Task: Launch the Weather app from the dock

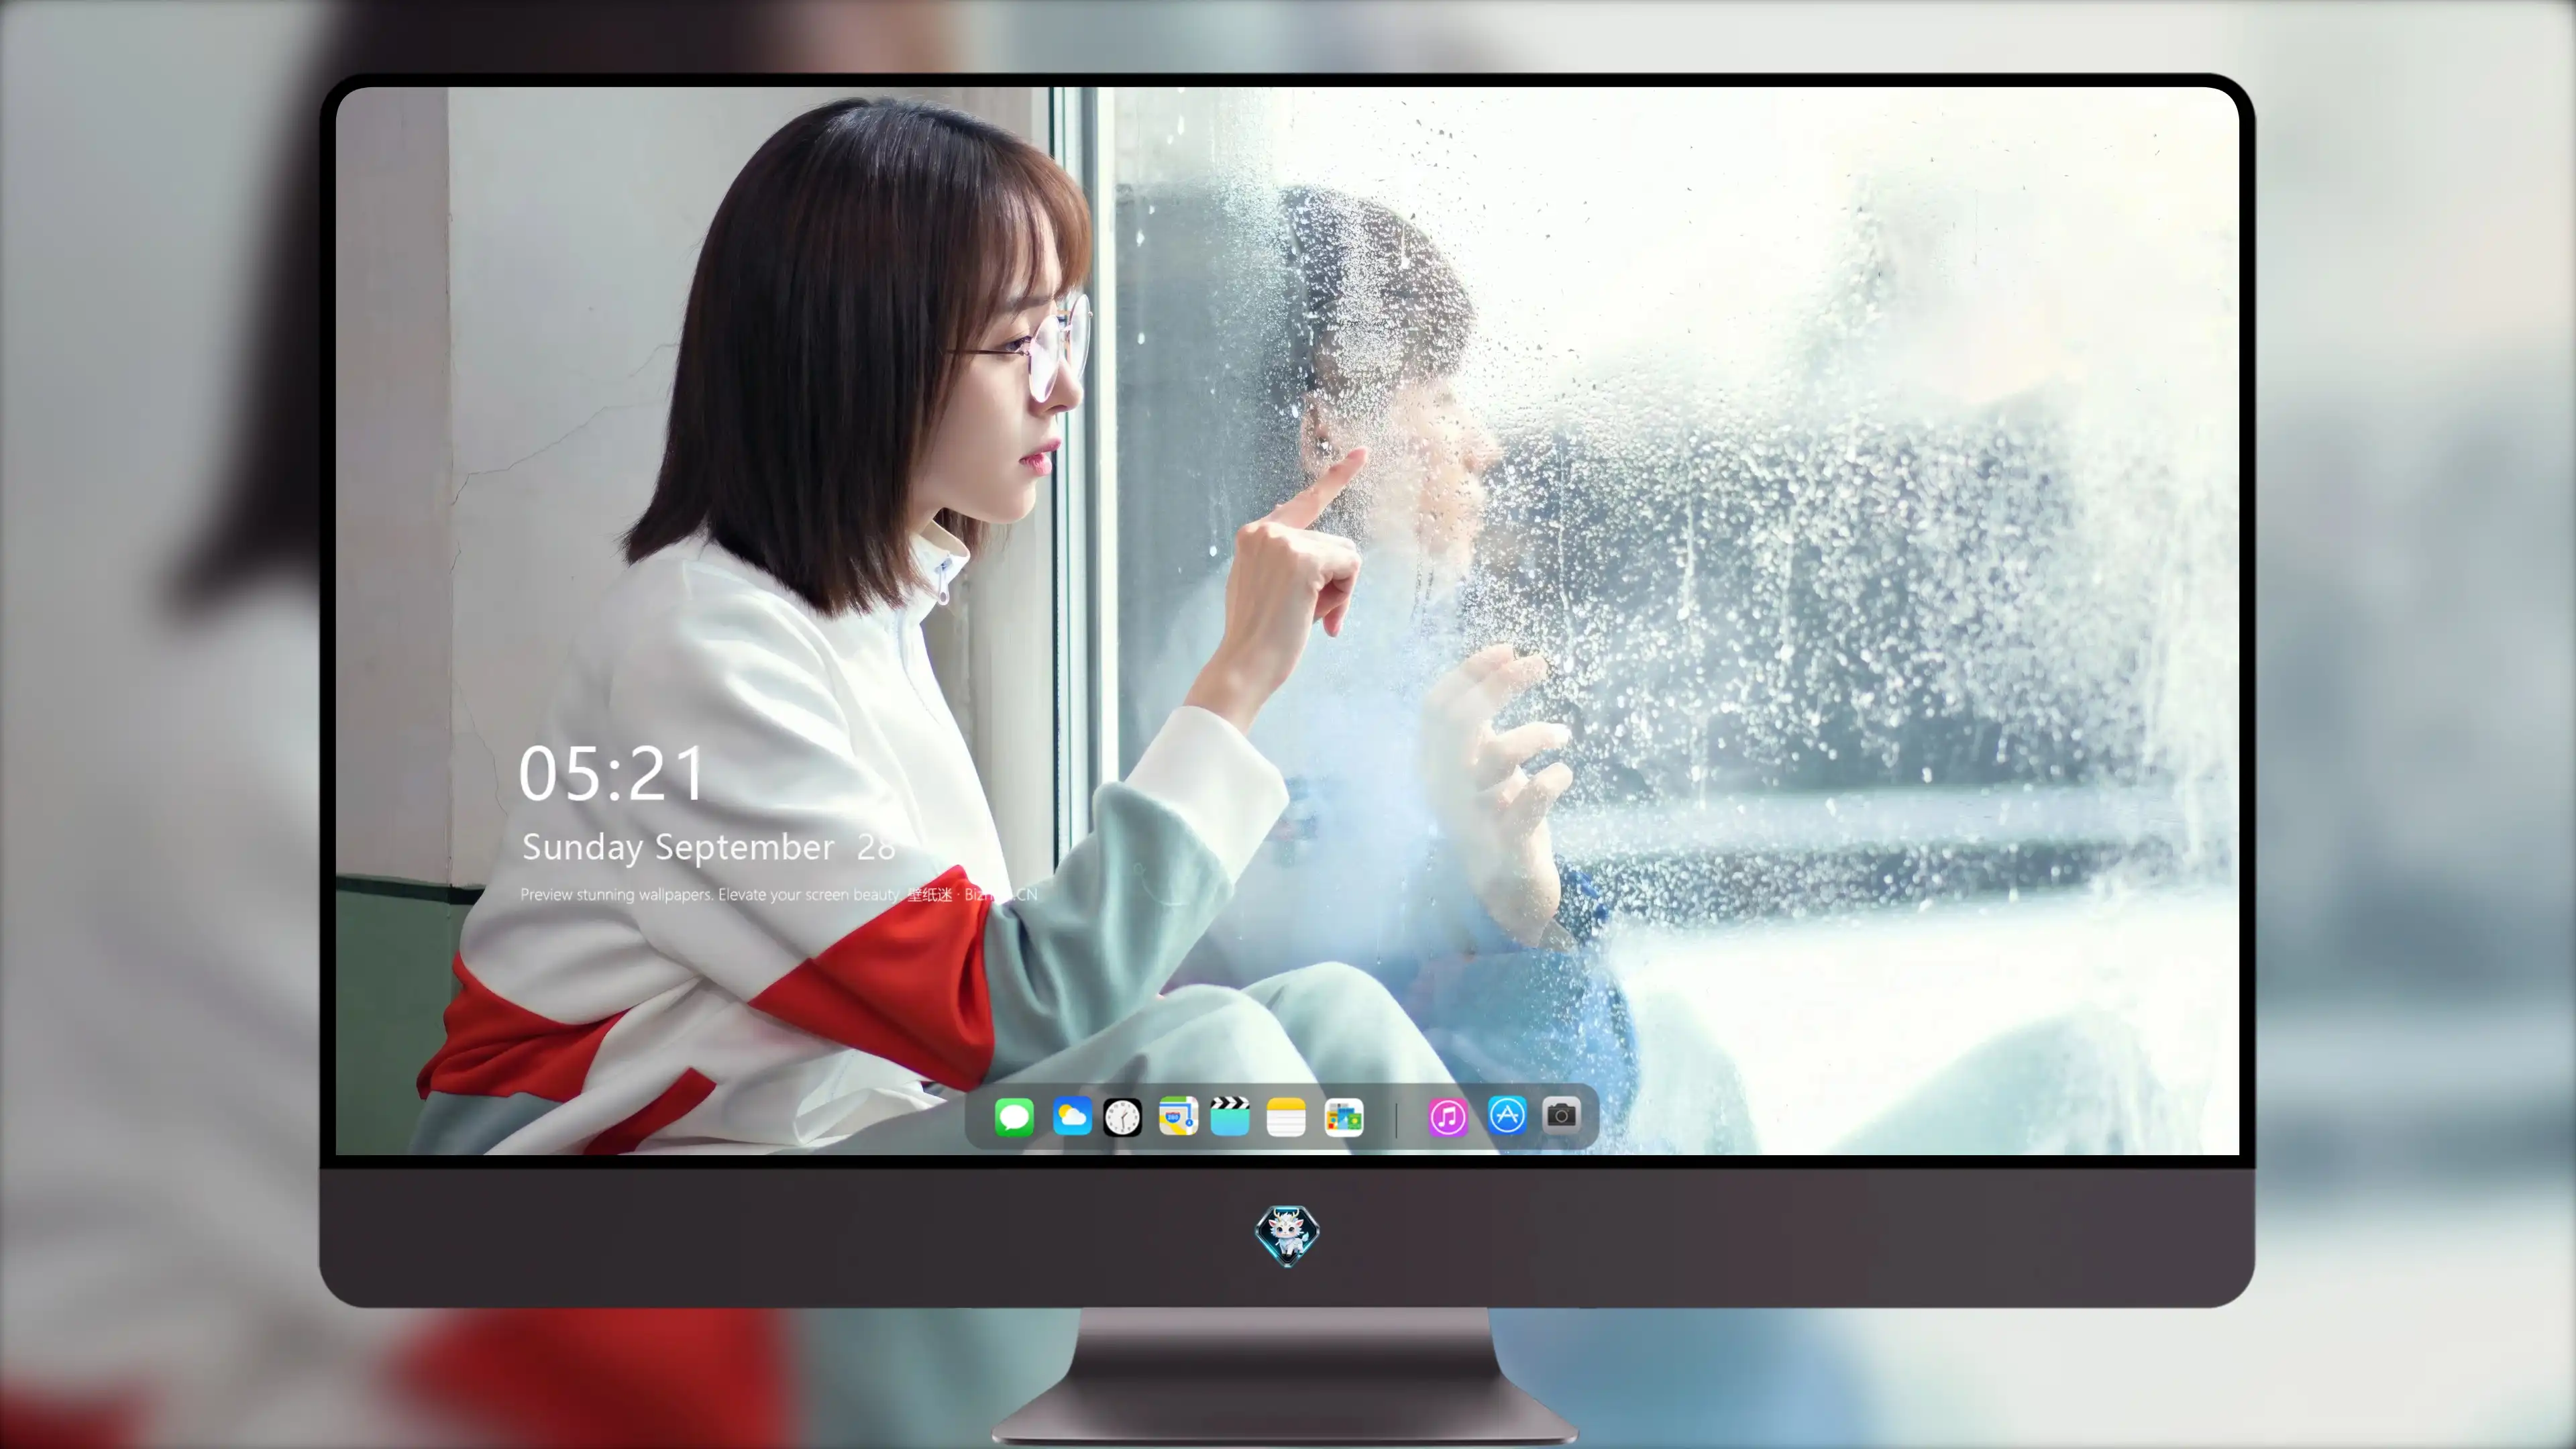Action: tap(1072, 1117)
